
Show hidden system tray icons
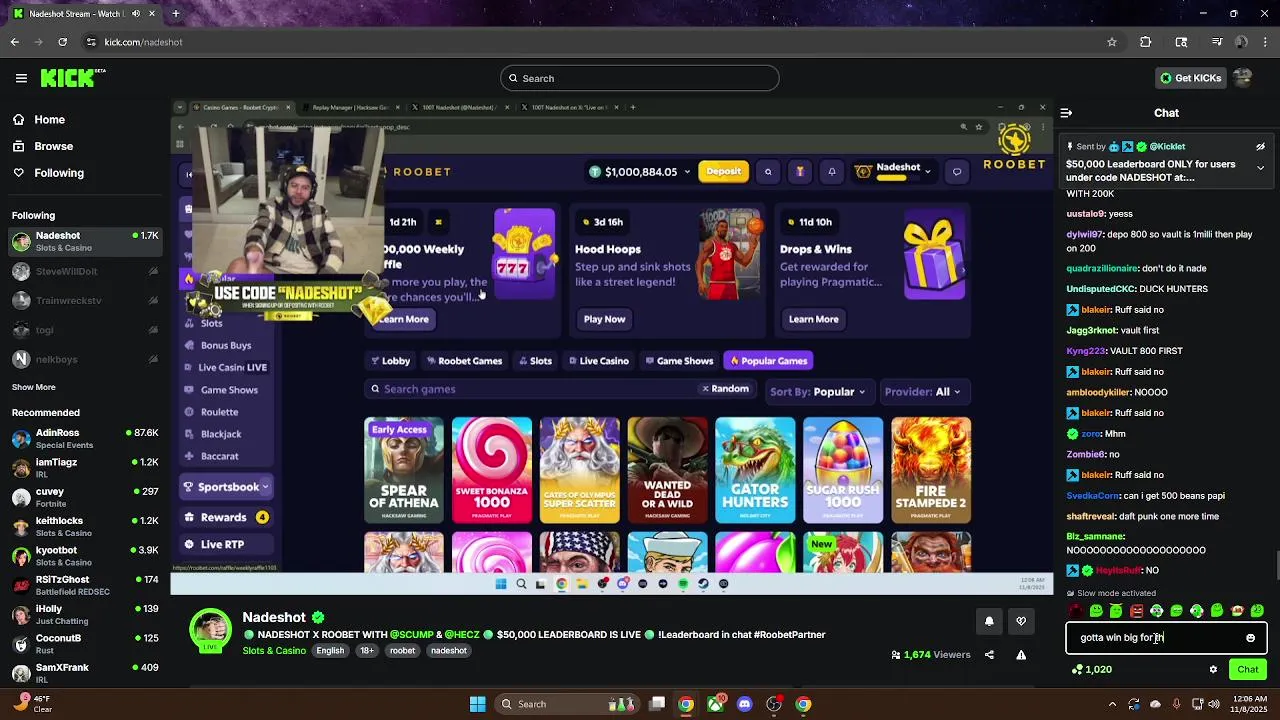click(x=1113, y=704)
